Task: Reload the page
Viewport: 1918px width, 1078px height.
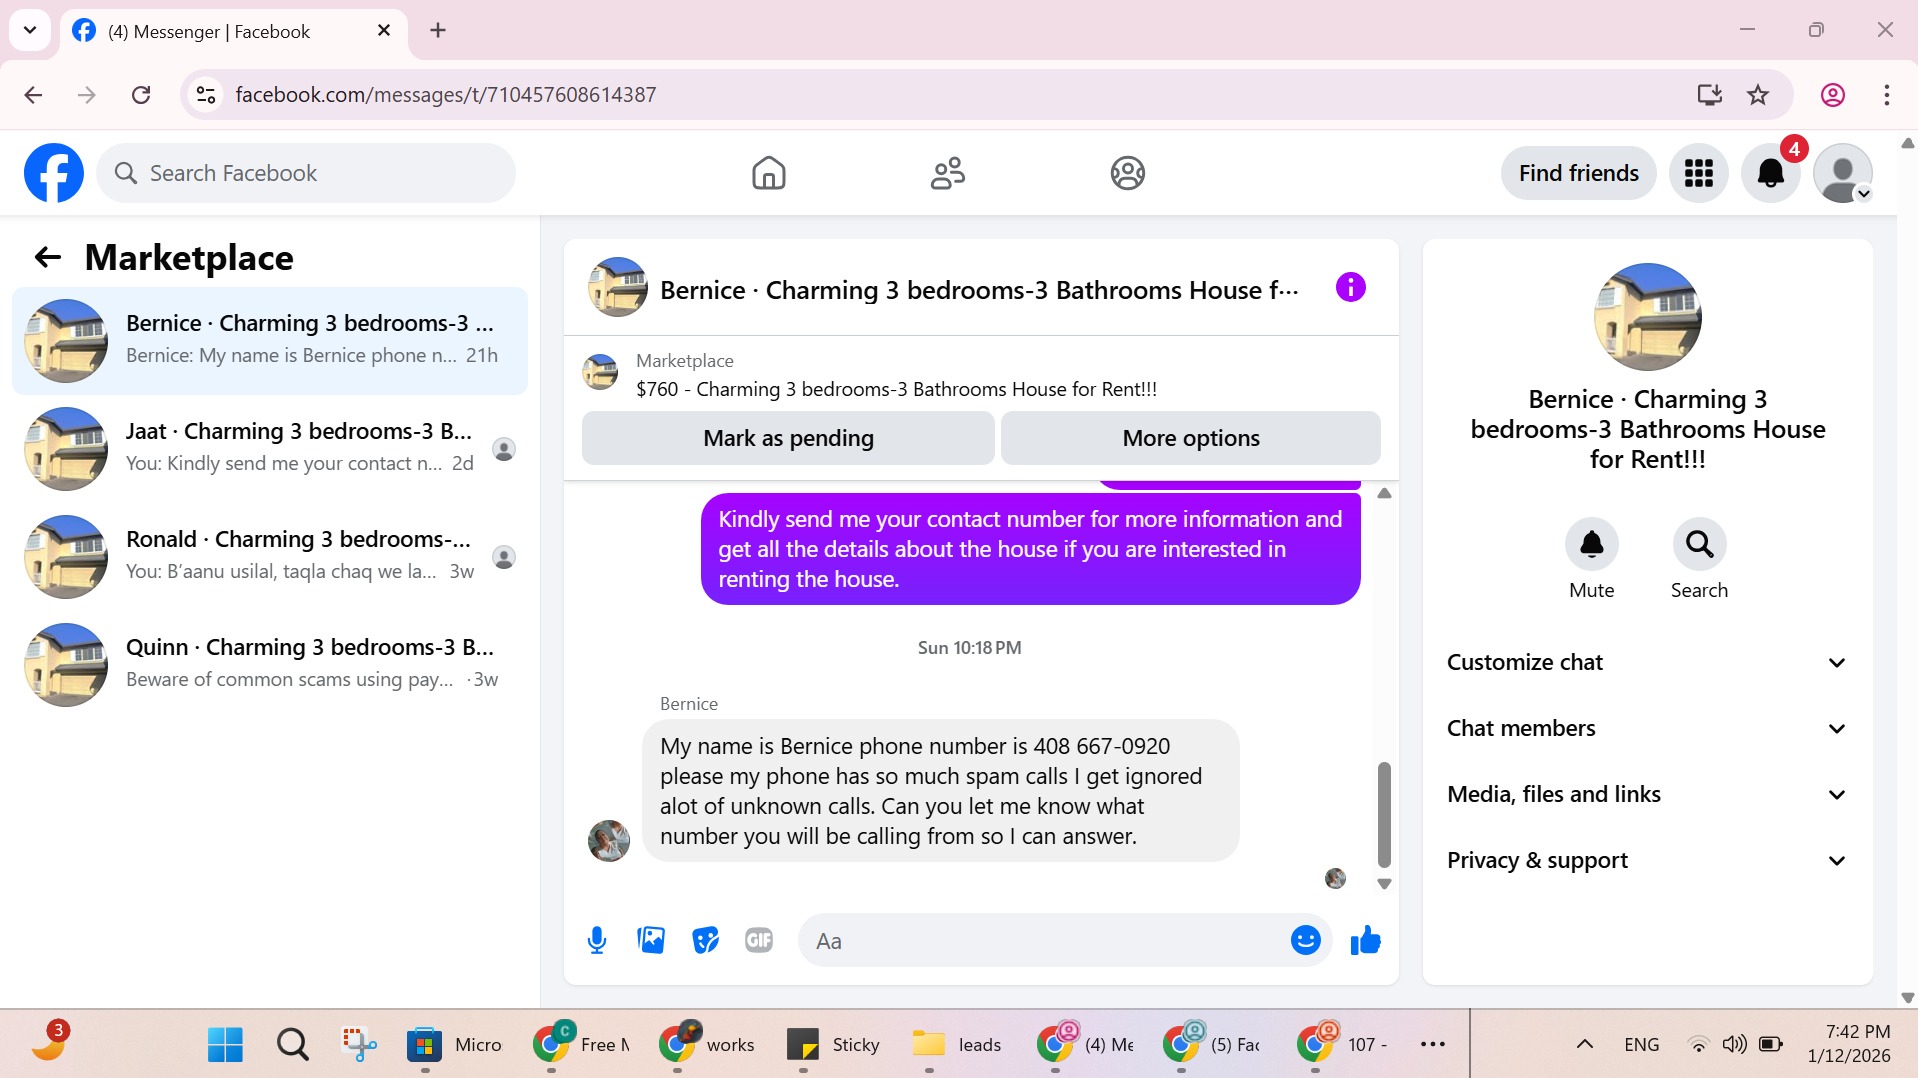Action: click(x=141, y=95)
